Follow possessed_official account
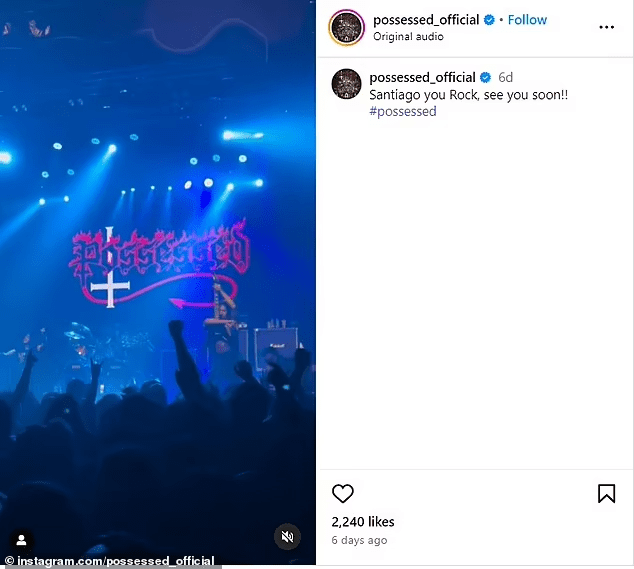The image size is (634, 569). (x=527, y=20)
